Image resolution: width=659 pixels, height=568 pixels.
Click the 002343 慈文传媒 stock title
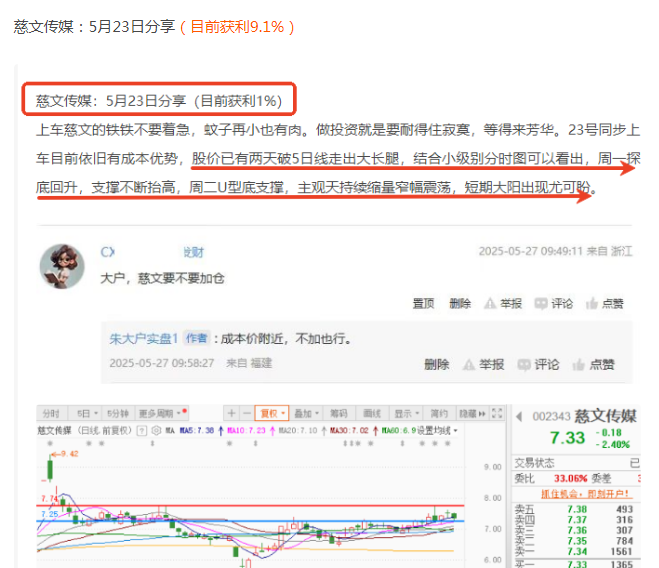pos(584,416)
